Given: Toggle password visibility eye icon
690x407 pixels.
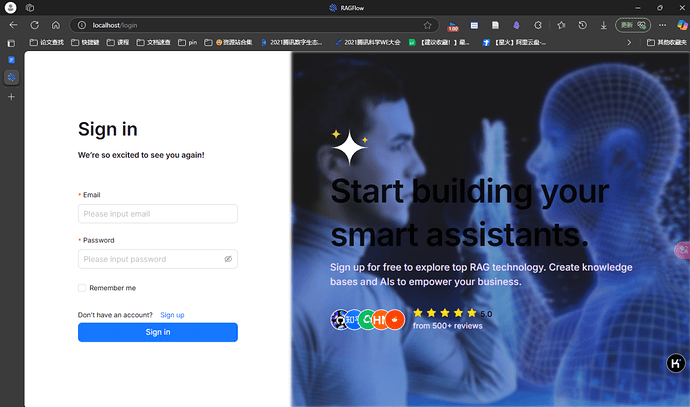Looking at the screenshot, I should point(228,259).
